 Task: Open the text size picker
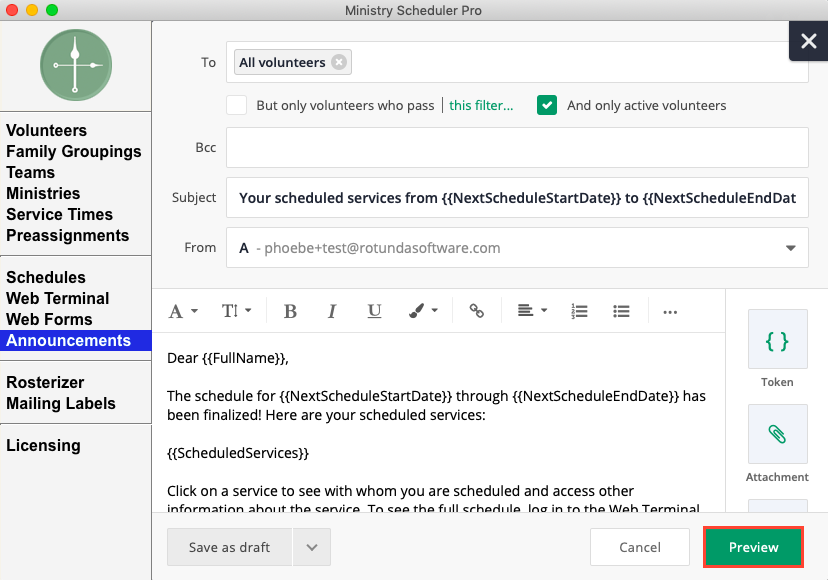pos(236,311)
